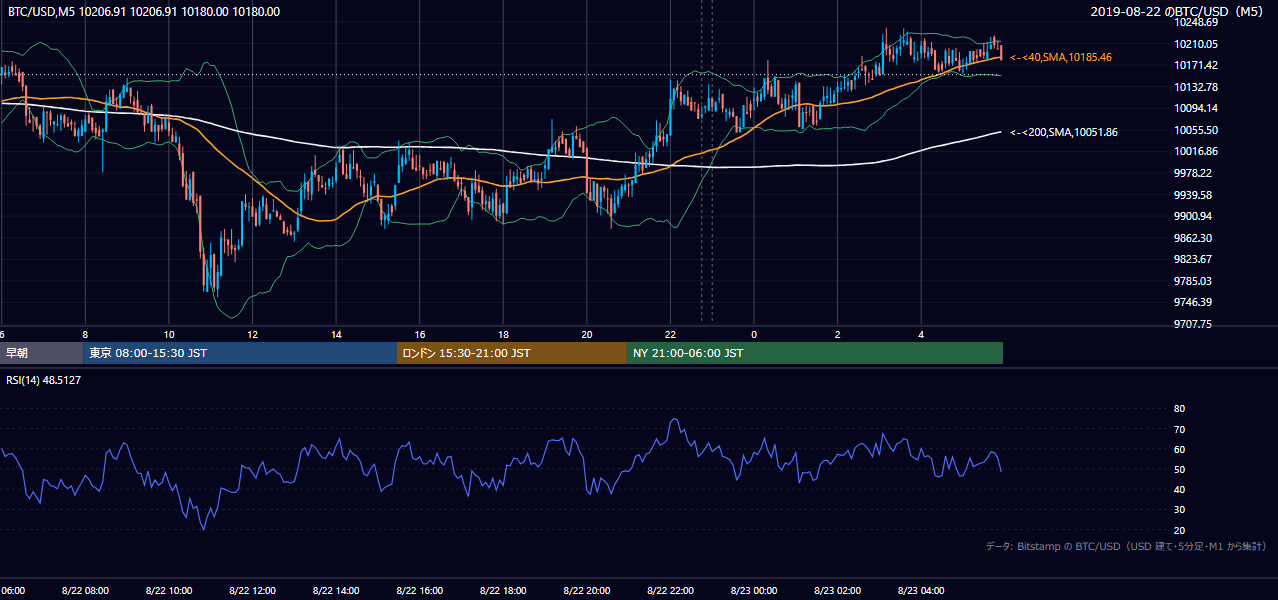Screen dimensions: 1278x600
Task: Click bottom time label 8/22 20:00
Action: [x=587, y=591]
